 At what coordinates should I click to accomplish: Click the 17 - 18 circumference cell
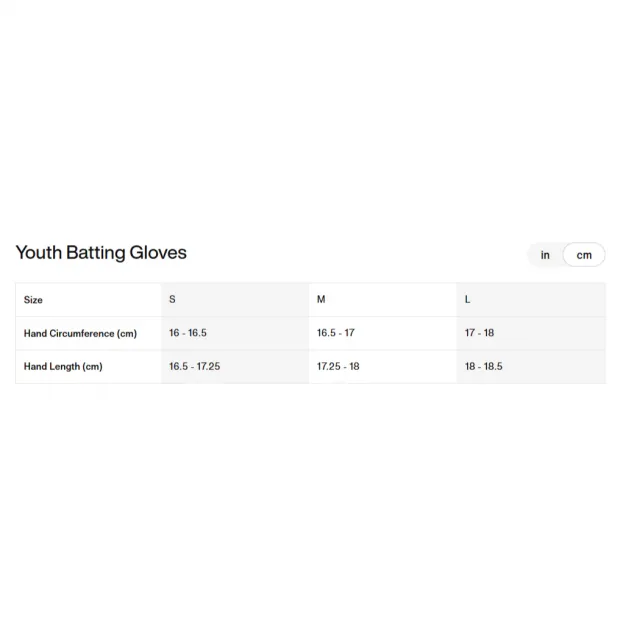point(479,333)
